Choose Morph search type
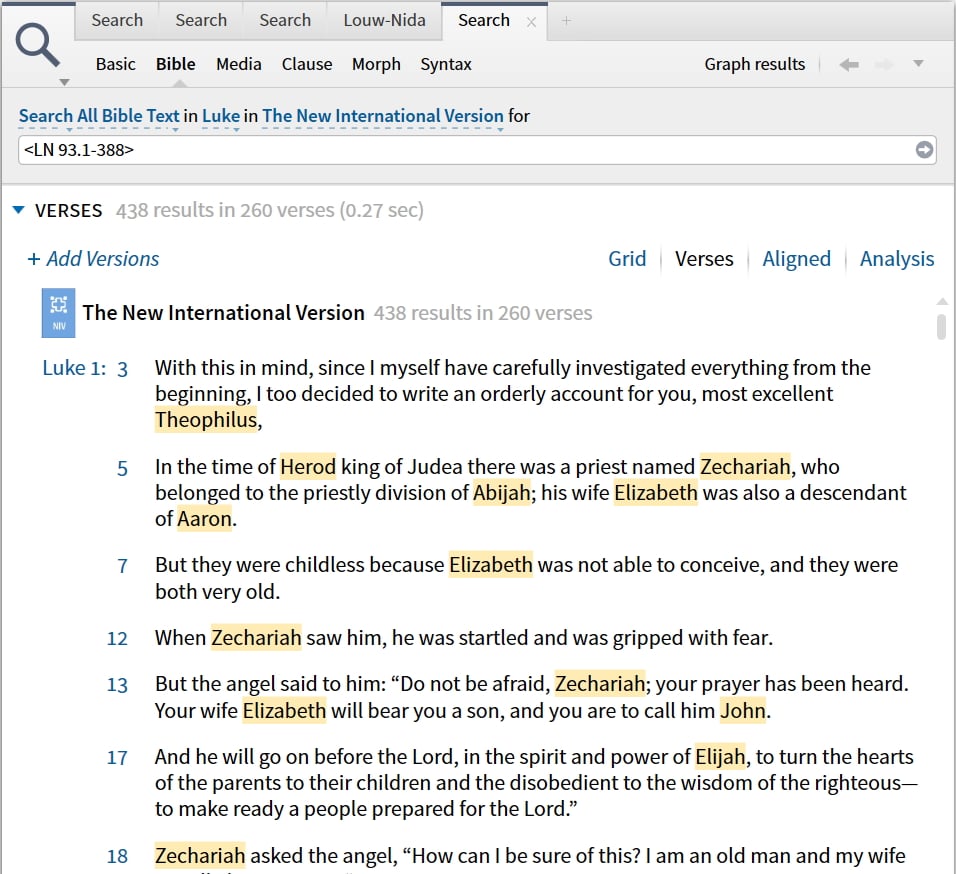 click(x=376, y=64)
